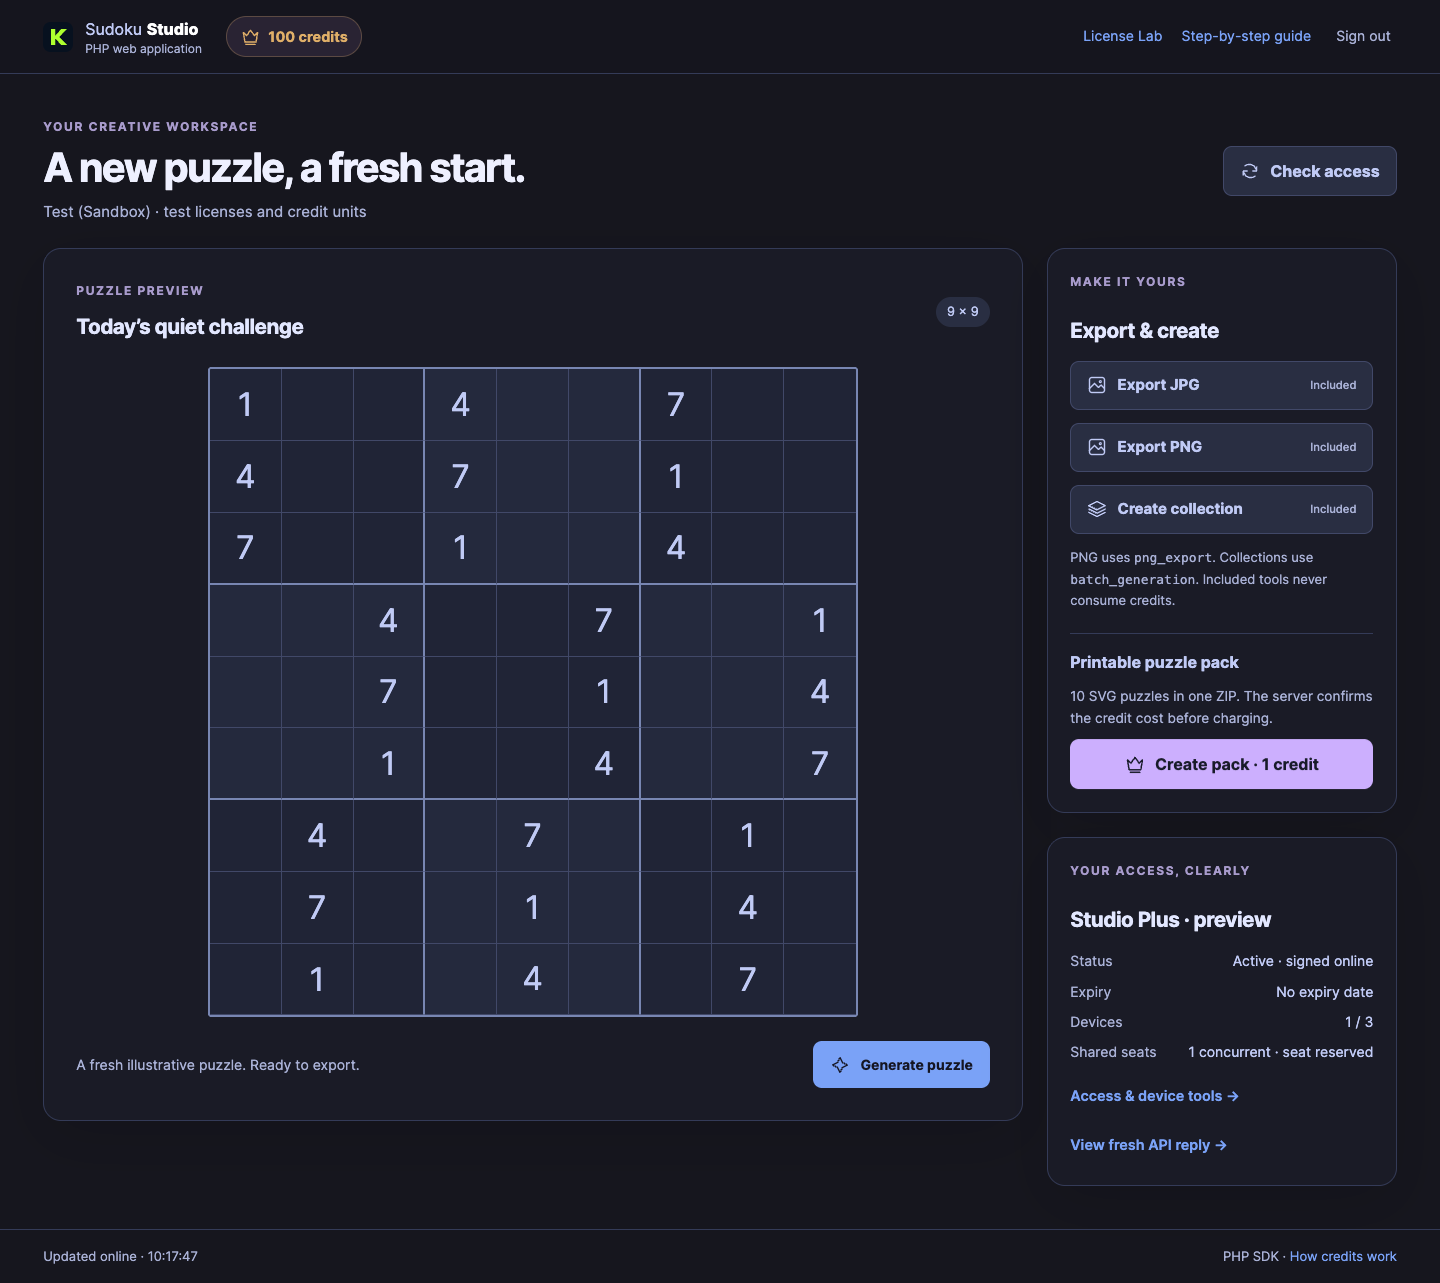Image resolution: width=1440 pixels, height=1283 pixels.
Task: Click the Included tag on Export JPG
Action: (x=1333, y=385)
